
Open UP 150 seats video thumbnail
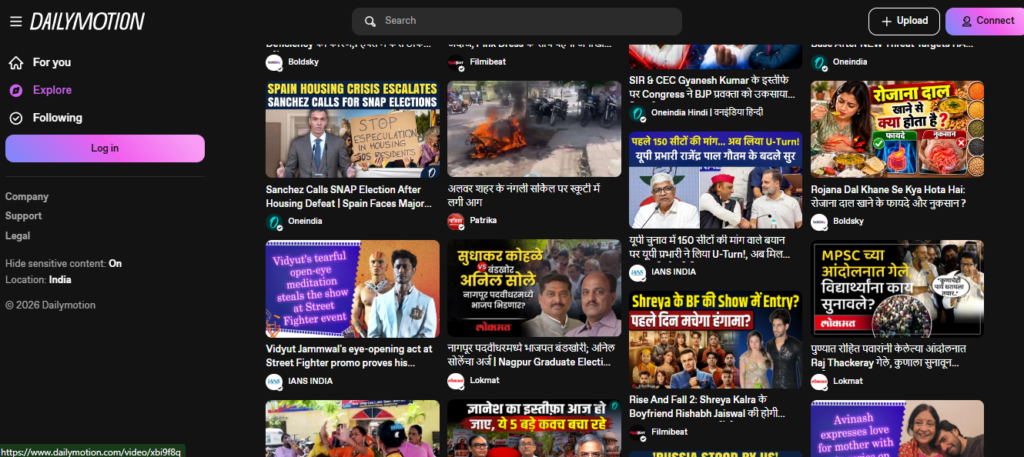click(x=716, y=180)
